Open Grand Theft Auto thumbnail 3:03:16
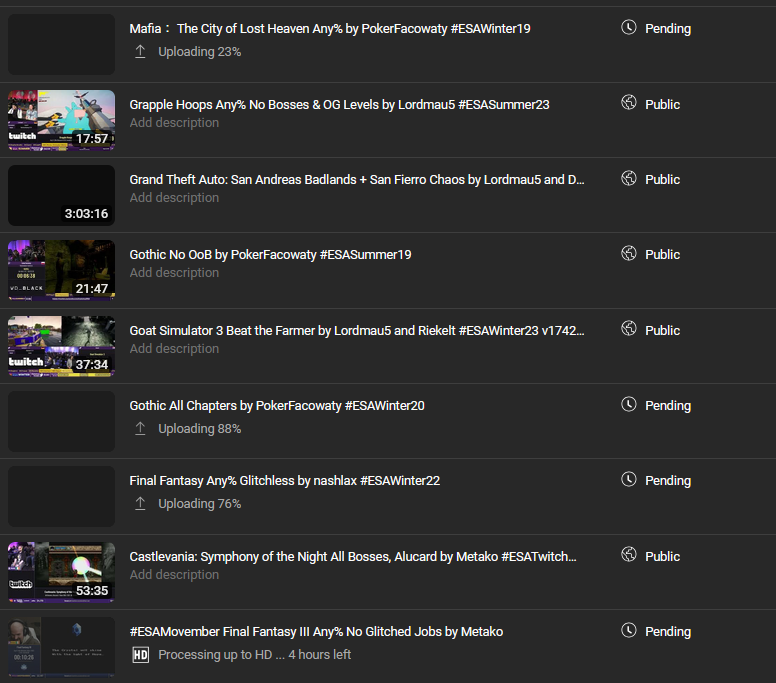The image size is (776, 683). (61, 195)
